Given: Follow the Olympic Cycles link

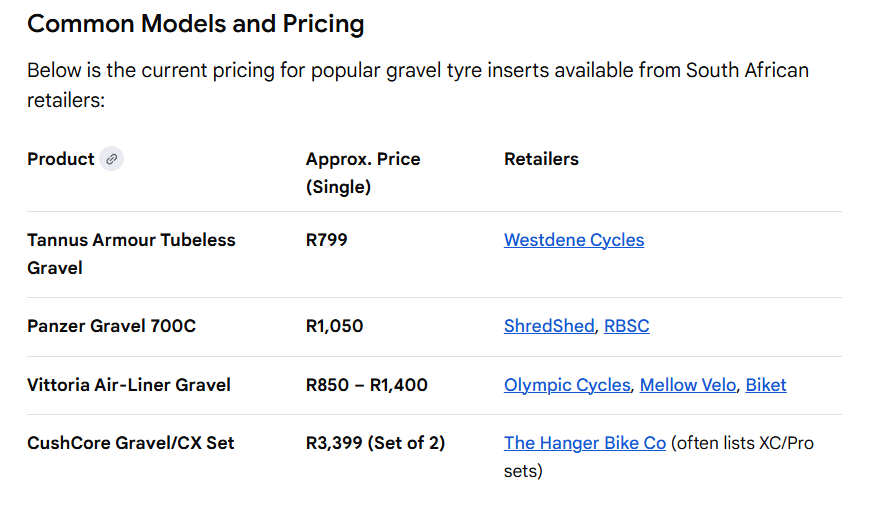Looking at the screenshot, I should 567,385.
